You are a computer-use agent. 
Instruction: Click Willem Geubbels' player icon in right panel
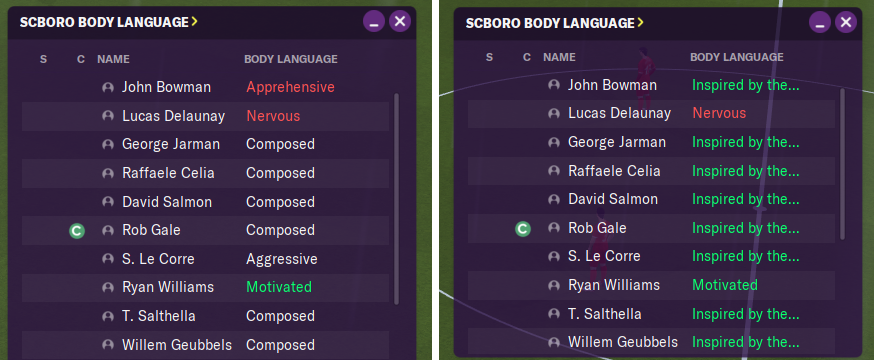[553, 342]
